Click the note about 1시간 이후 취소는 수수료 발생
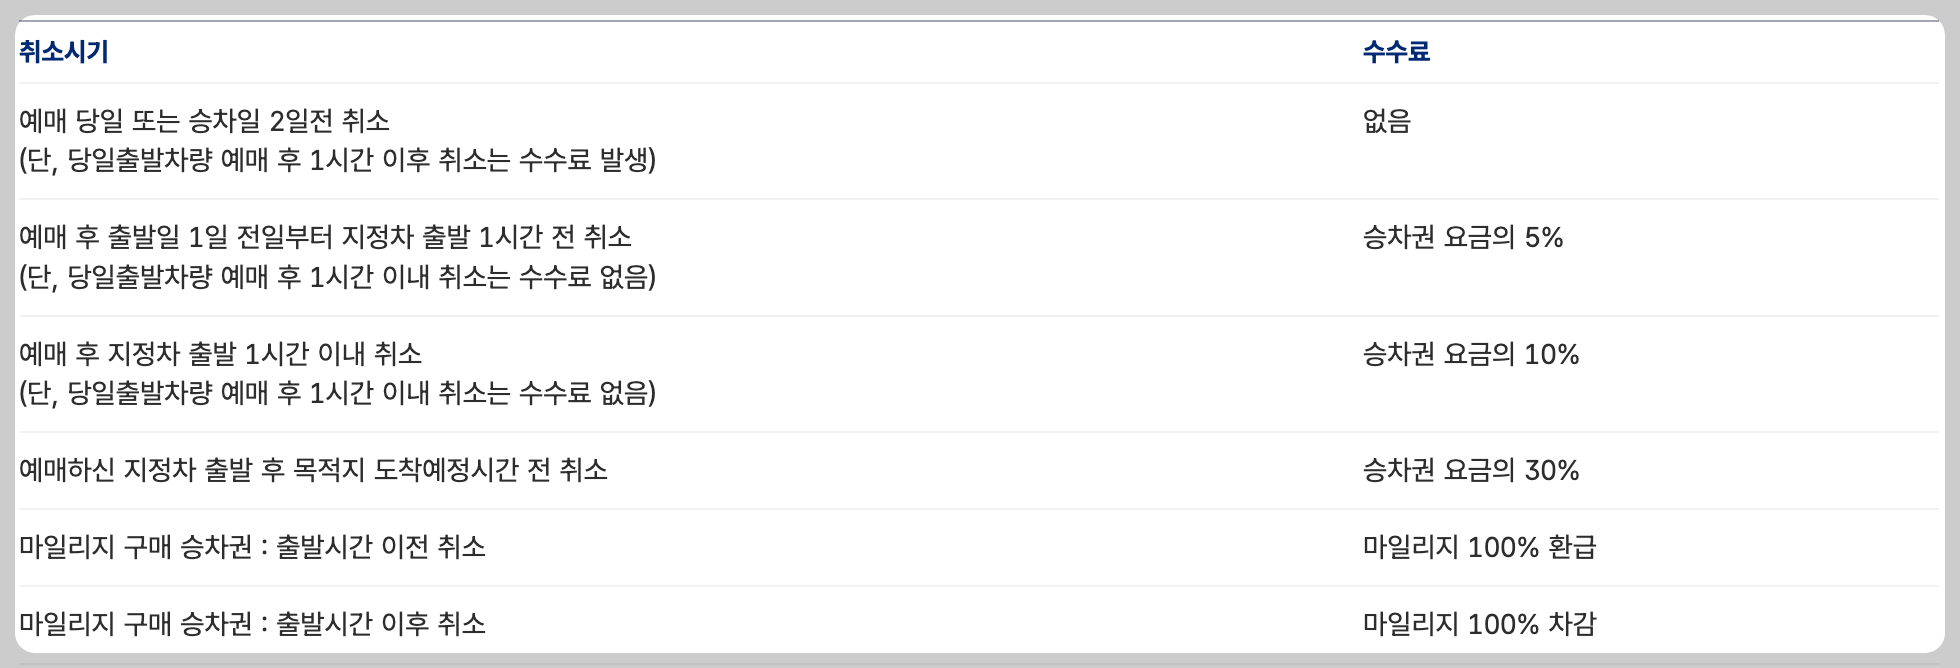This screenshot has width=1960, height=668. [338, 160]
